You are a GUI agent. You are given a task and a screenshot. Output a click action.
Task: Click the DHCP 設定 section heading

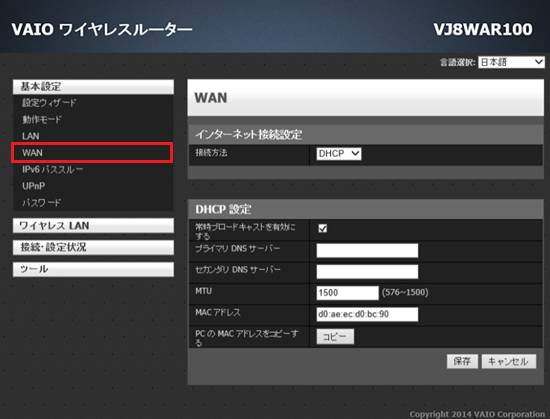[x=223, y=209]
